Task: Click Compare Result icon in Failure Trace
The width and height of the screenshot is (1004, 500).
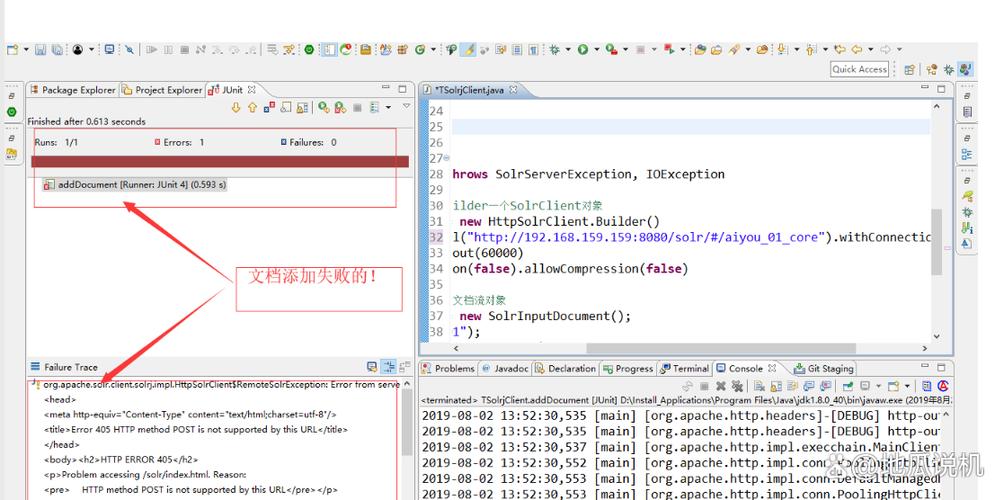Action: pos(405,367)
